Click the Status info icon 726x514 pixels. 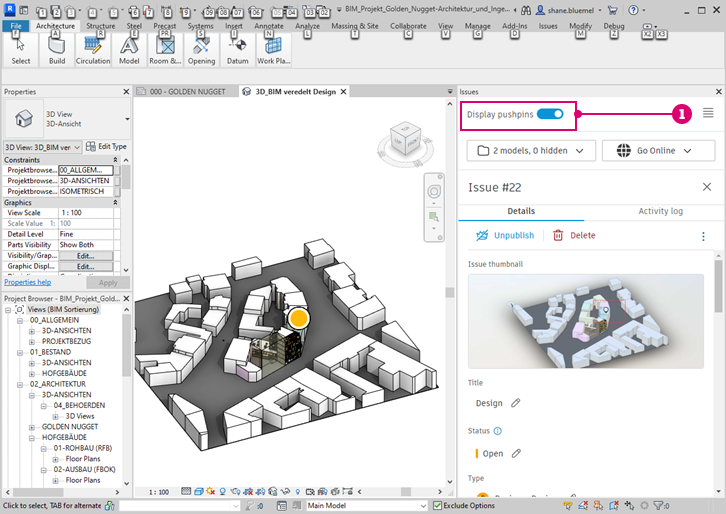[498, 431]
